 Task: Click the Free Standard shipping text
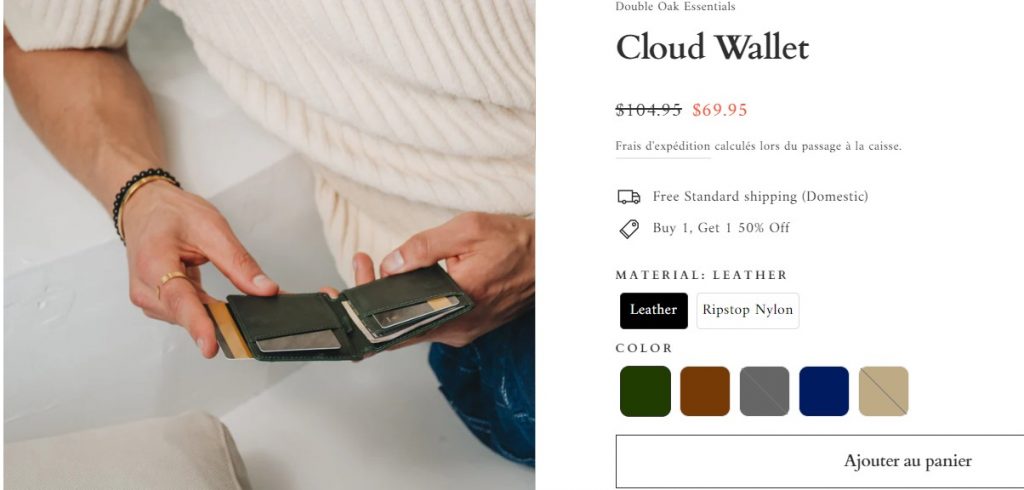760,197
